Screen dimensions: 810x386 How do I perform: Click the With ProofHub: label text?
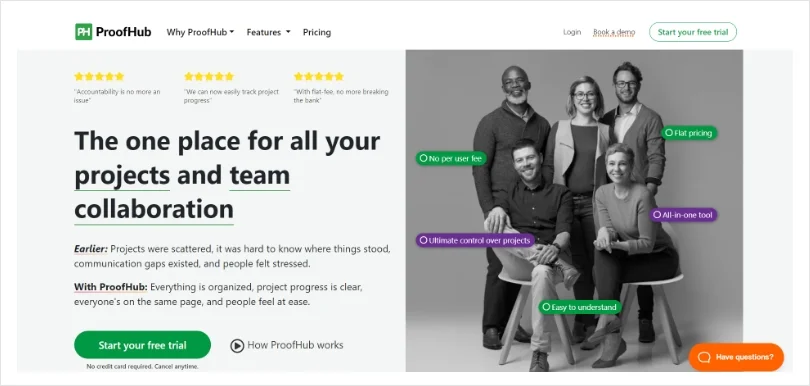pyautogui.click(x=111, y=287)
